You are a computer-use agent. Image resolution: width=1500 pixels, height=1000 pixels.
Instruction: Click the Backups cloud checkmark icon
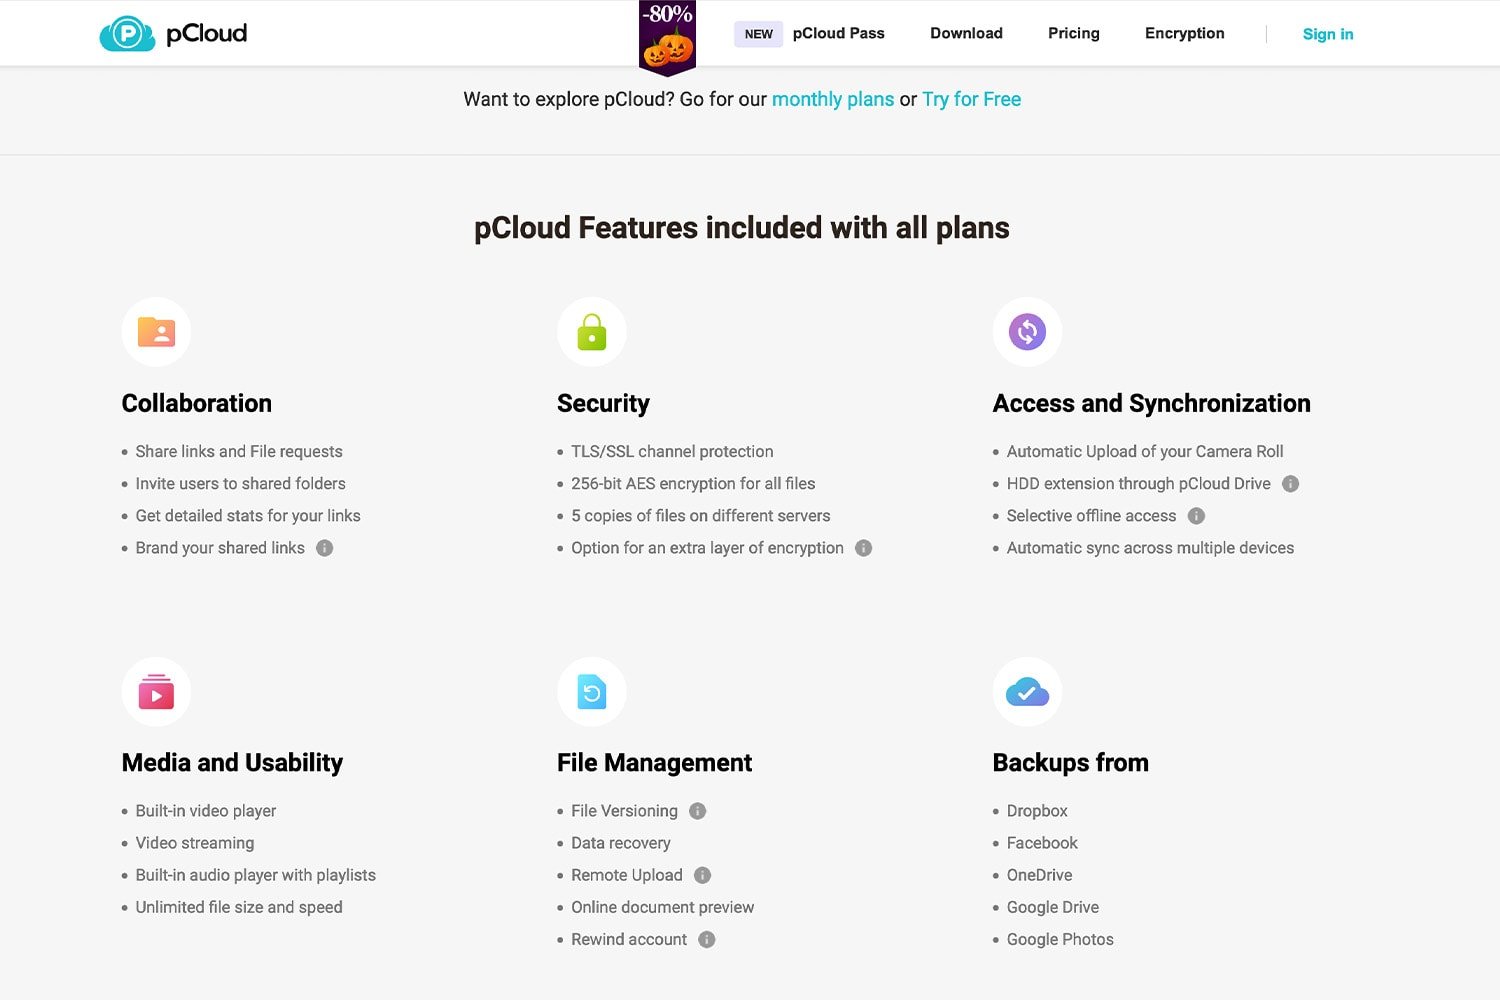click(1027, 691)
